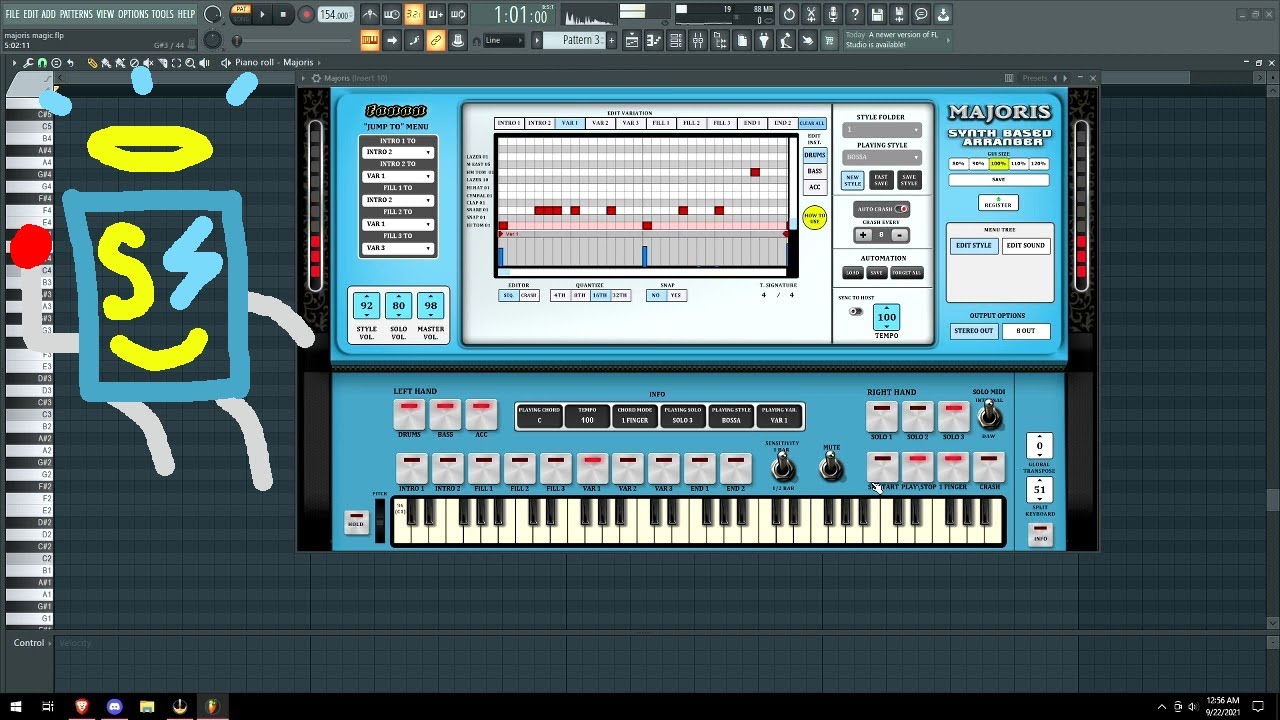The height and width of the screenshot is (720, 1280).
Task: Select the END 1 edit variation tab
Action: tap(752, 123)
